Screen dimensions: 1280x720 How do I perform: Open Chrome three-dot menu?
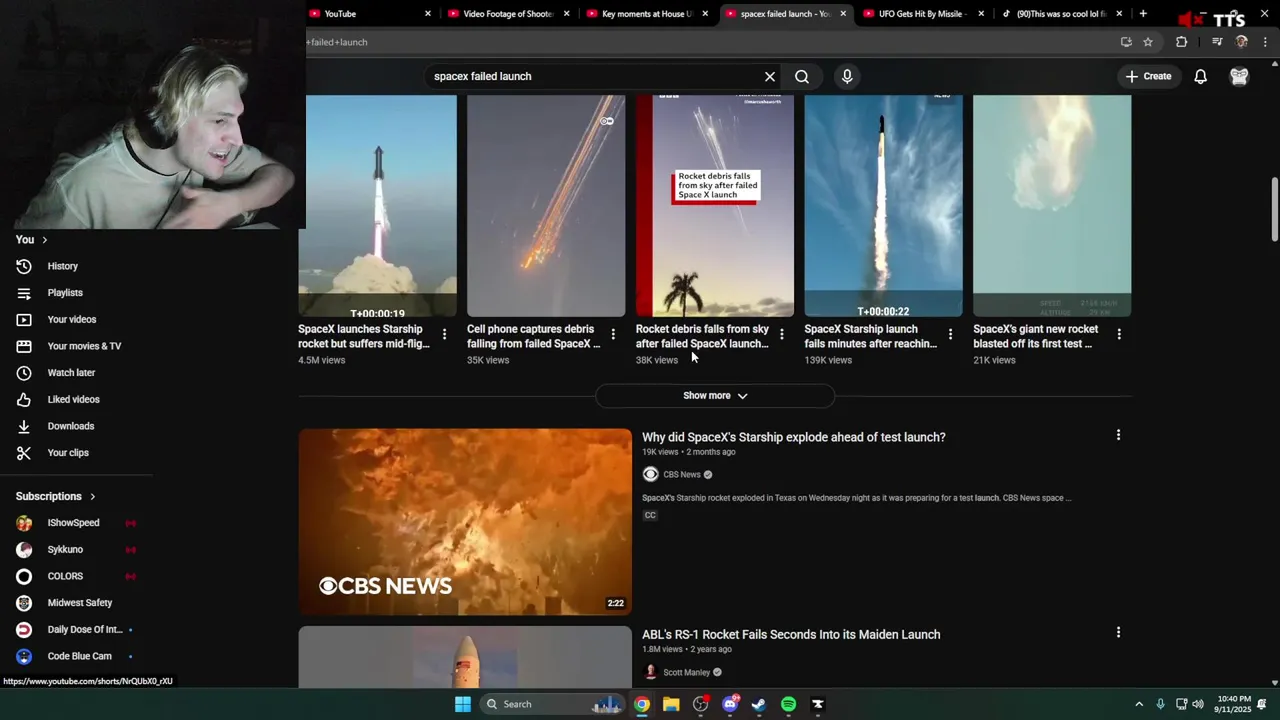pos(1266,42)
